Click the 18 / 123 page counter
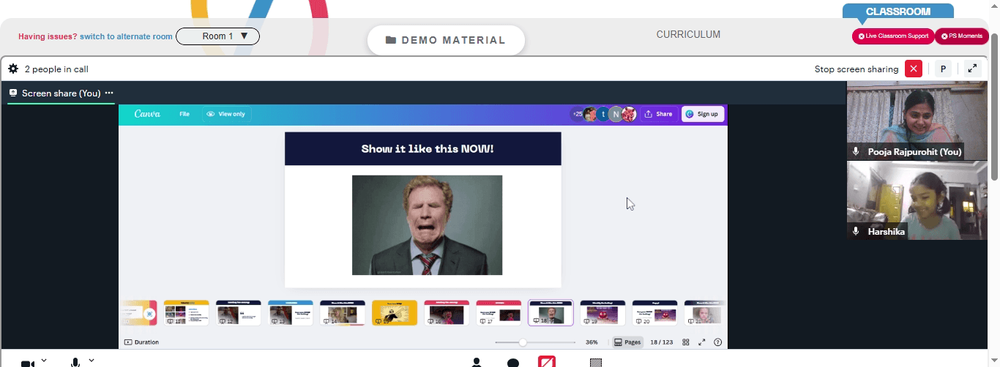 661,342
